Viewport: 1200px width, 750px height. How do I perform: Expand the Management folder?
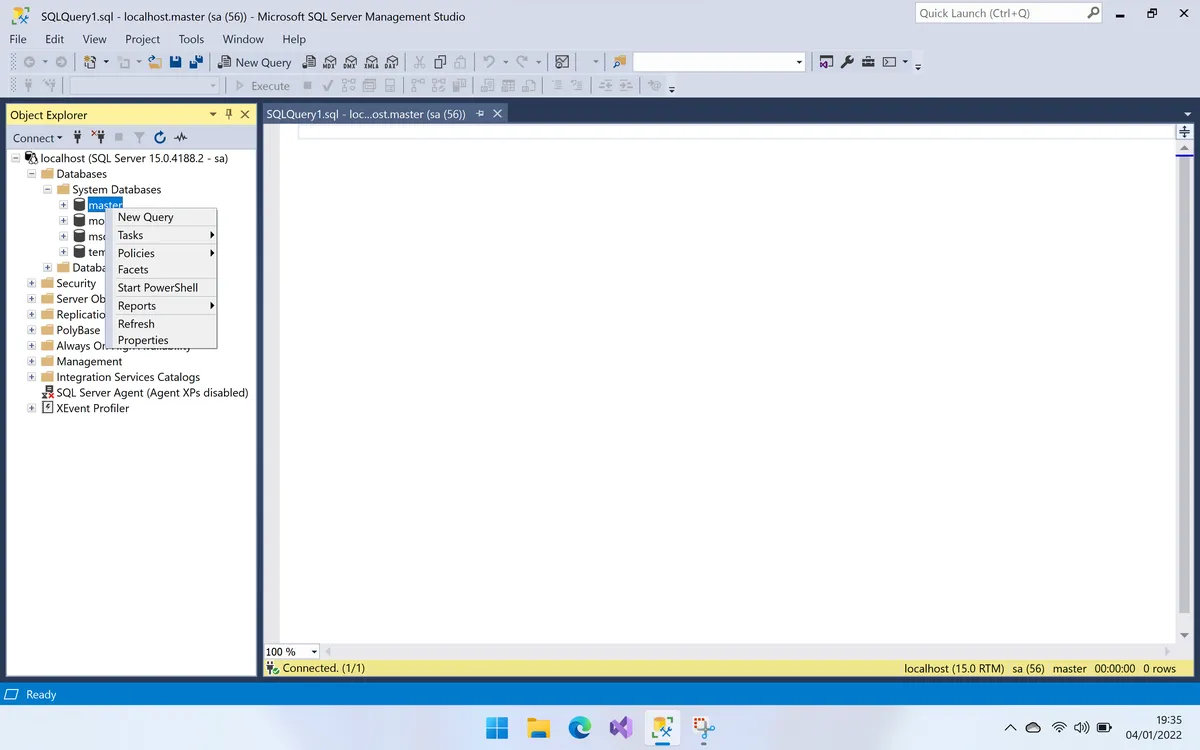tap(32, 361)
